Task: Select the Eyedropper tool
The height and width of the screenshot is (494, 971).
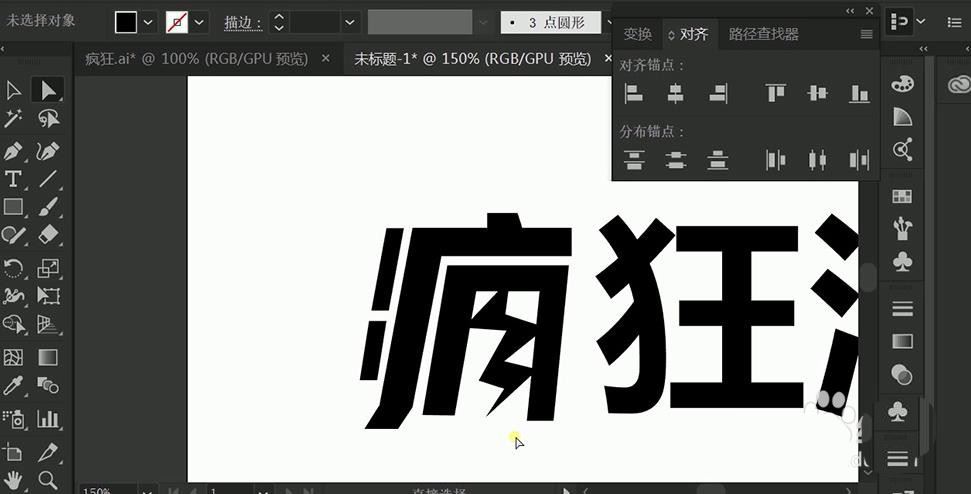Action: (13, 386)
